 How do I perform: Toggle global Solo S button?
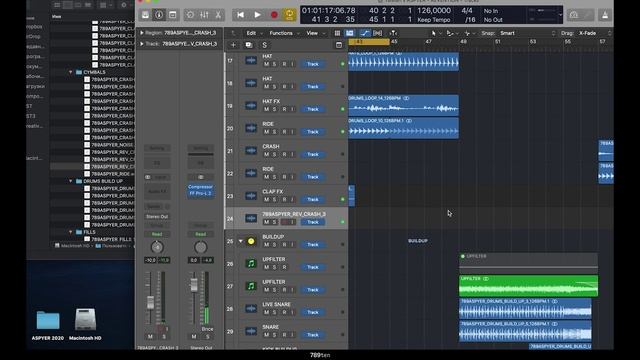tap(264, 45)
